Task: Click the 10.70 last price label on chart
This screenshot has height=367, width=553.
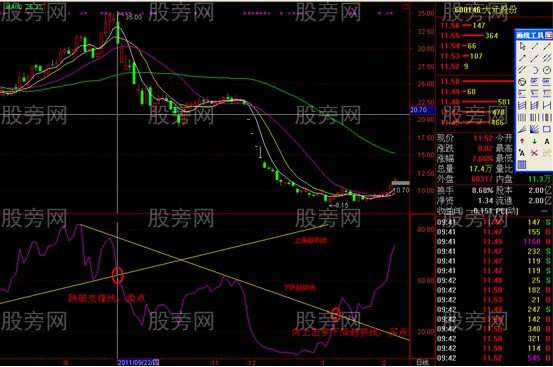Action: (401, 190)
